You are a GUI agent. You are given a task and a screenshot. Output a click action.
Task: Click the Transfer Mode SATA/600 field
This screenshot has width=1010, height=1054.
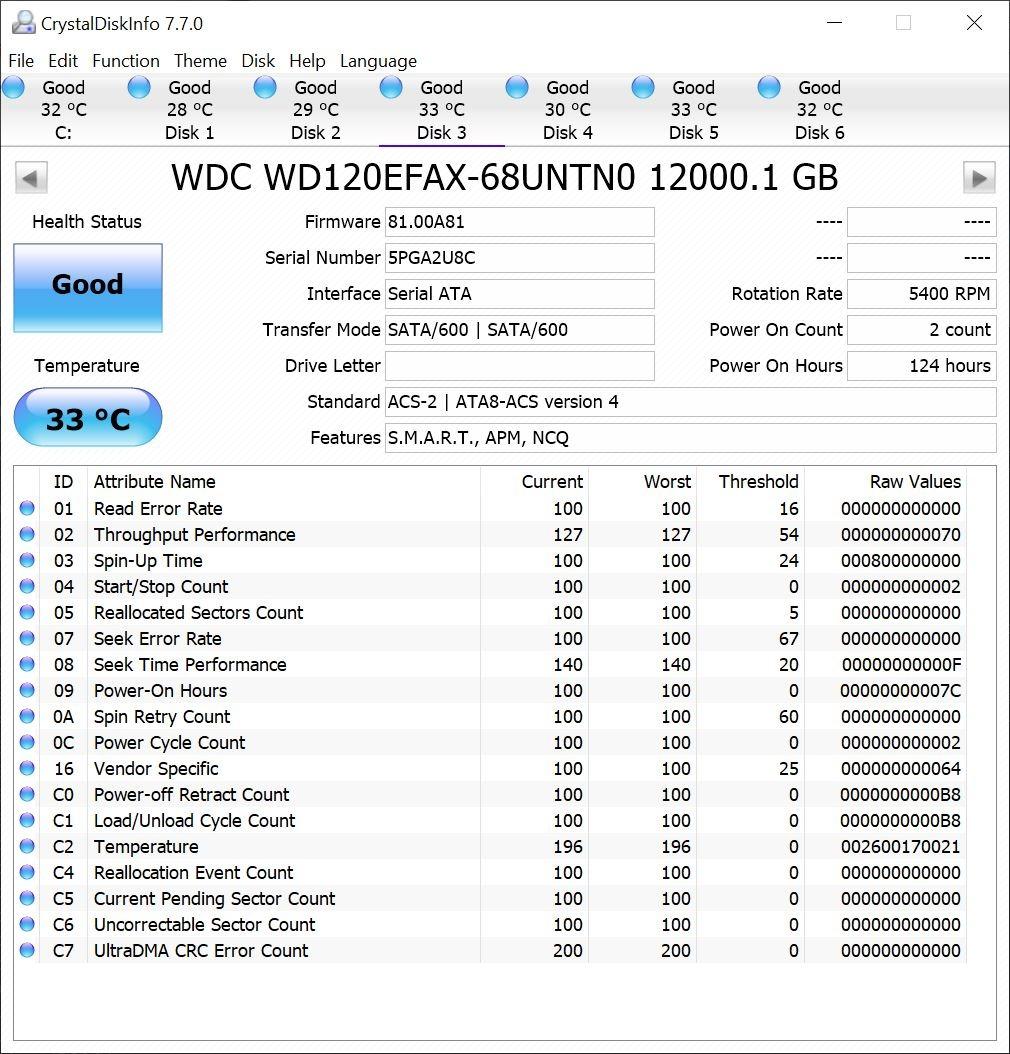coord(519,330)
